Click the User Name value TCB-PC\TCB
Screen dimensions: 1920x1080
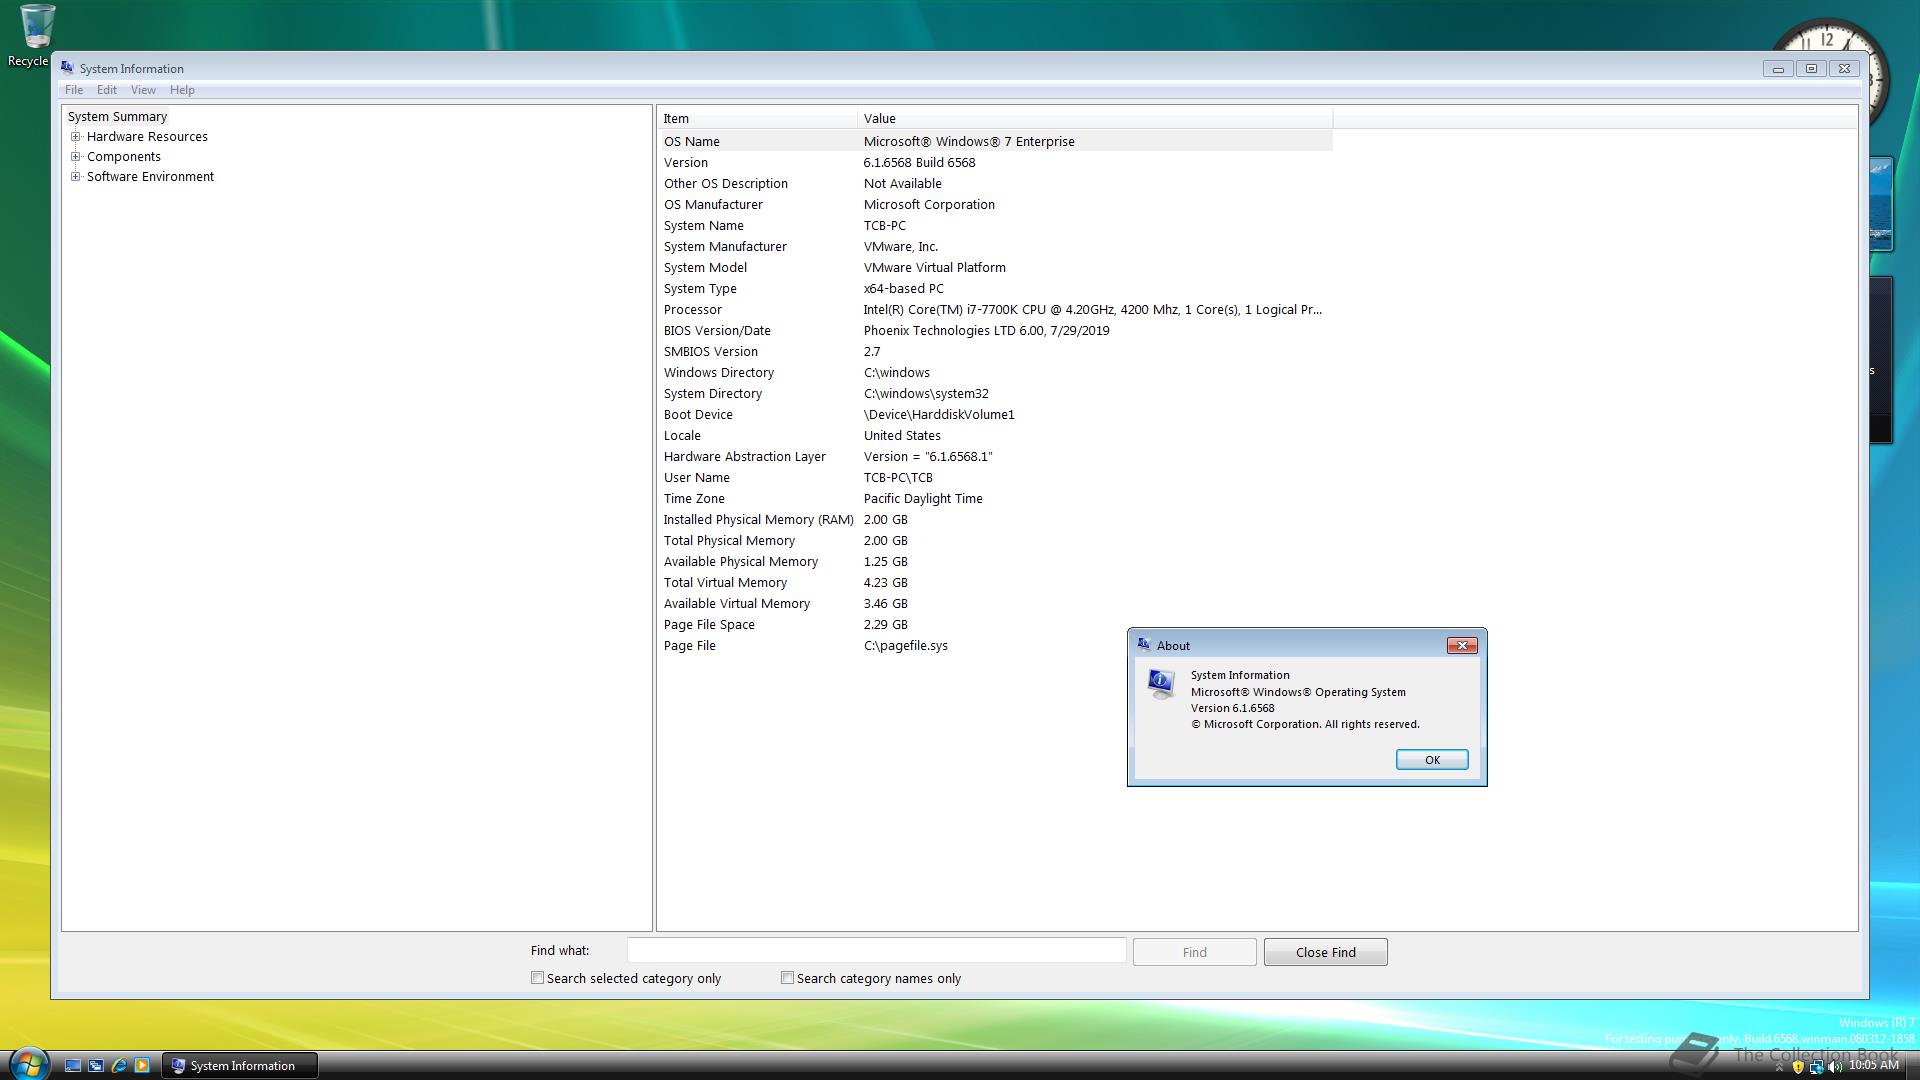(x=898, y=477)
